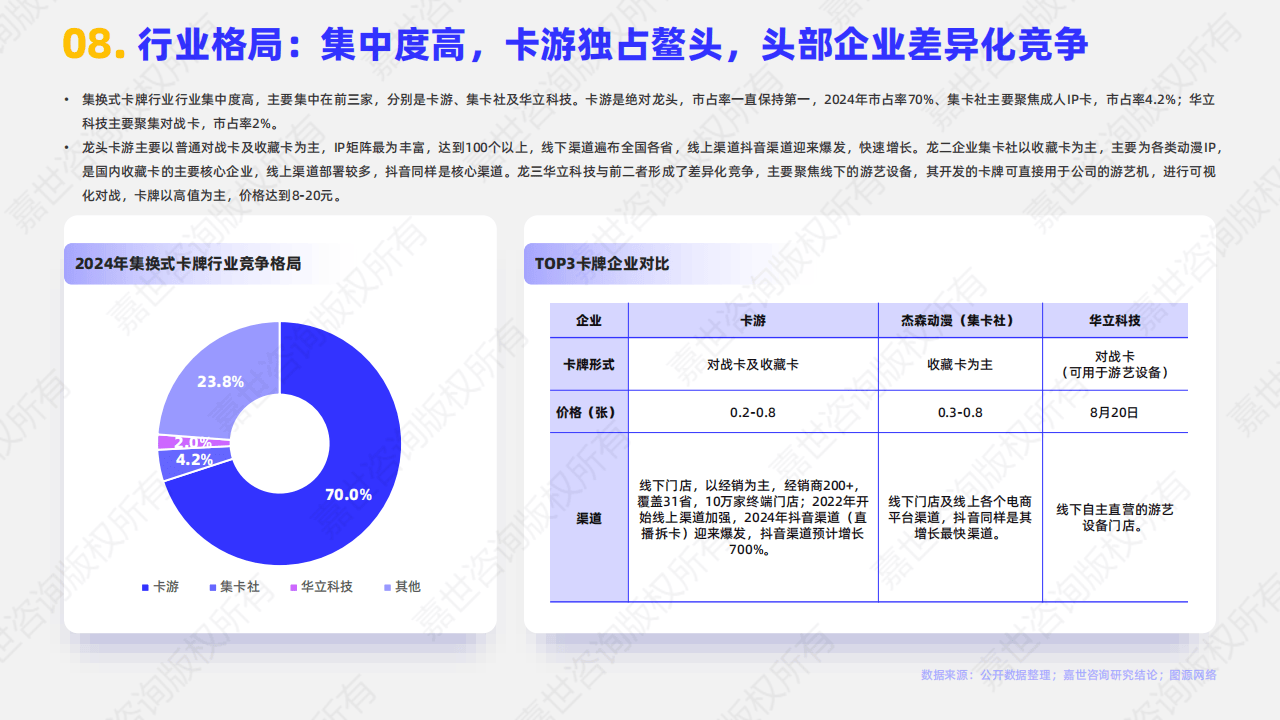Image resolution: width=1280 pixels, height=720 pixels.
Task: Select the 渠道 row label
Action: (591, 520)
